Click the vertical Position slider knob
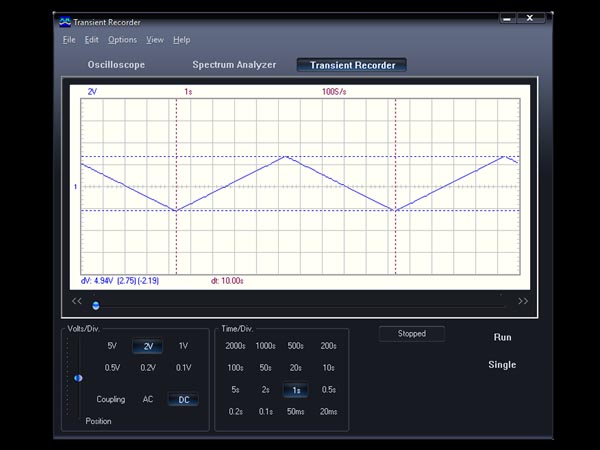The height and width of the screenshot is (450, 600). tap(78, 378)
